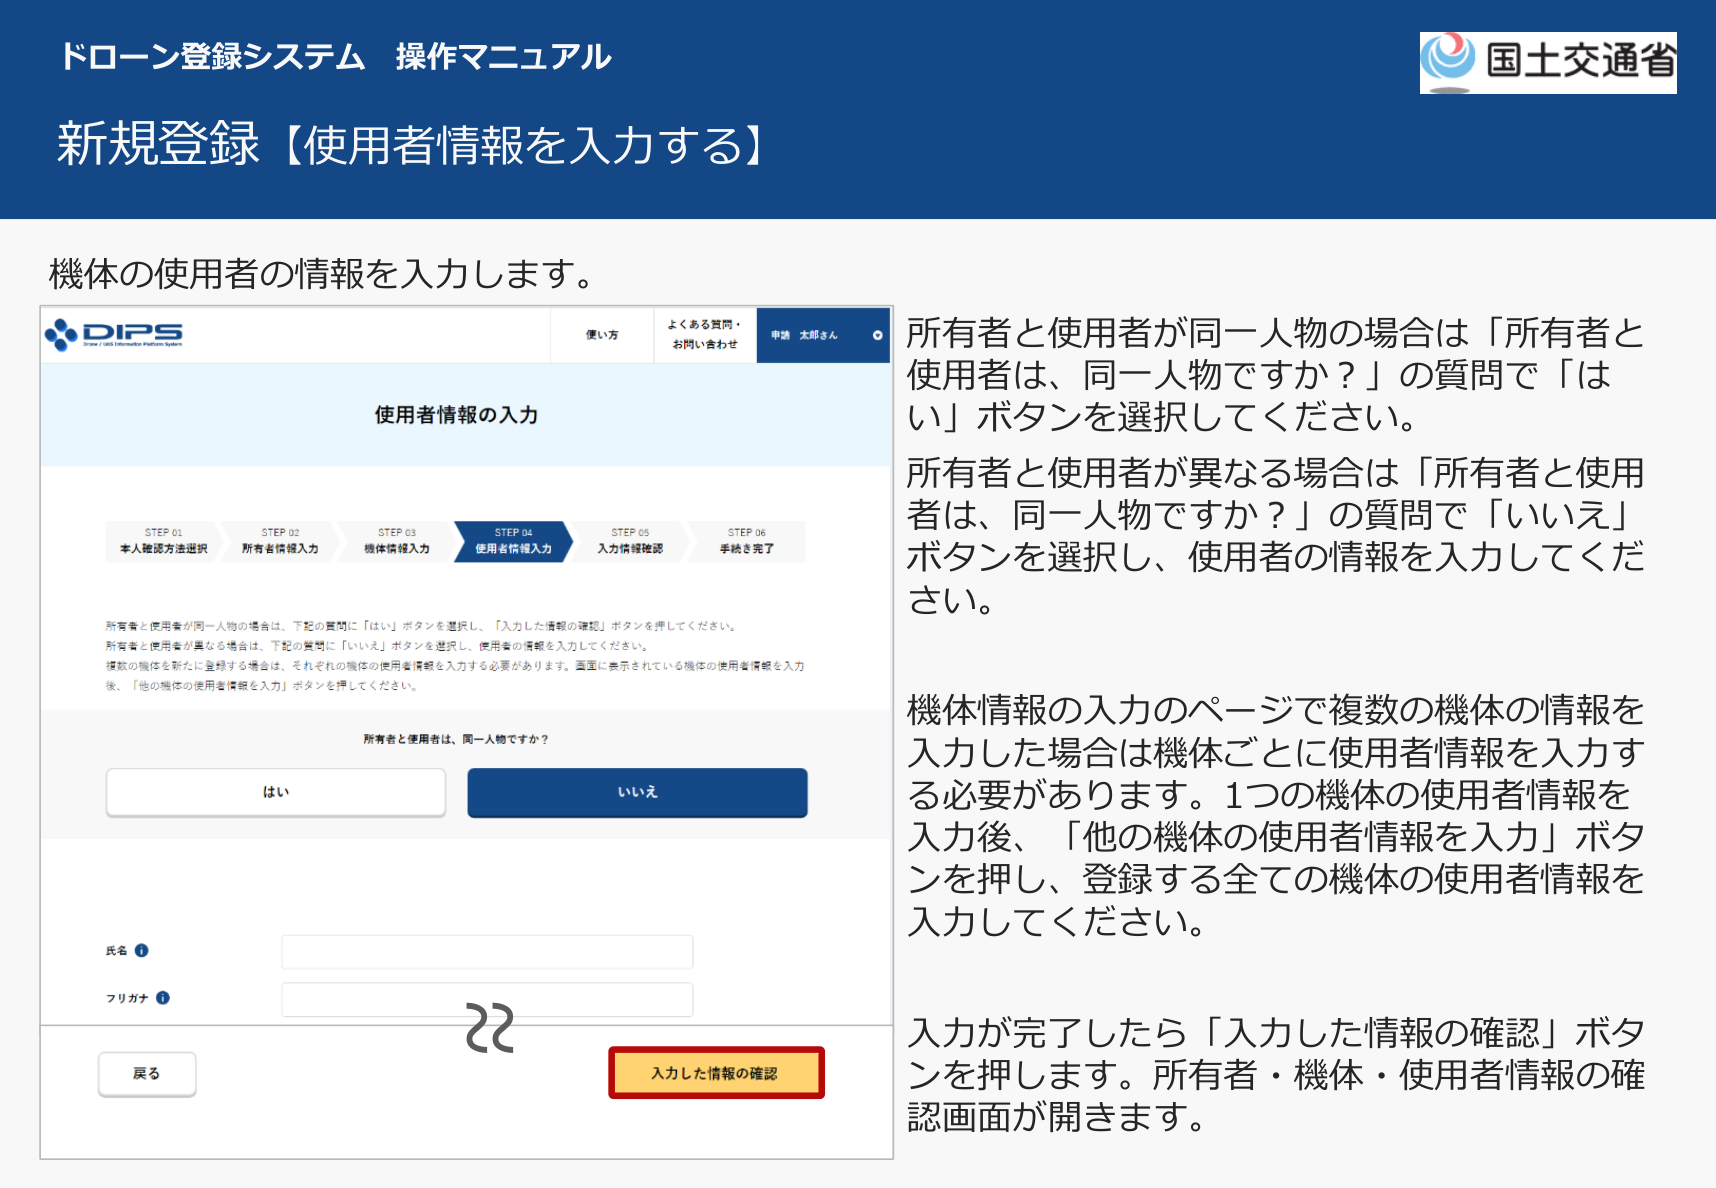The height and width of the screenshot is (1188, 1716).
Task: Choose the はい button
Action: (x=276, y=792)
